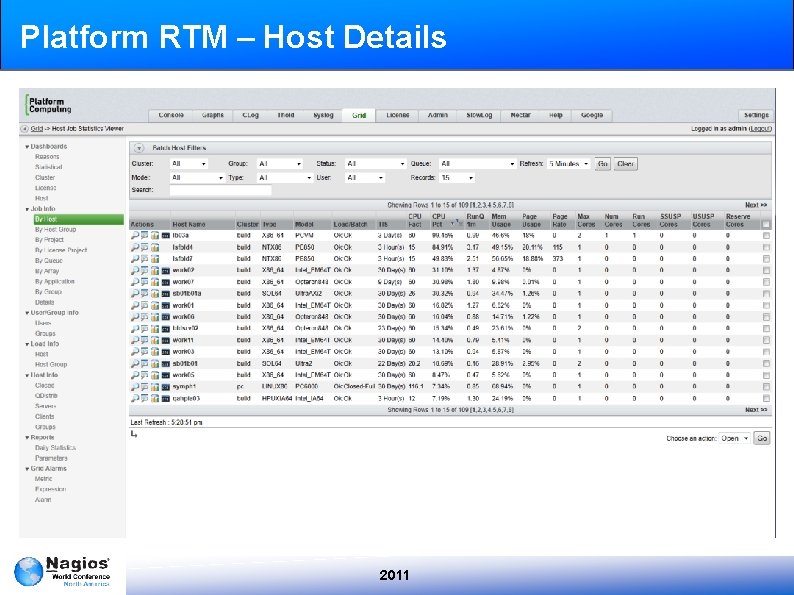Image resolution: width=794 pixels, height=595 pixels.
Task: Click the graph icon in the work01 row
Action: (x=155, y=305)
